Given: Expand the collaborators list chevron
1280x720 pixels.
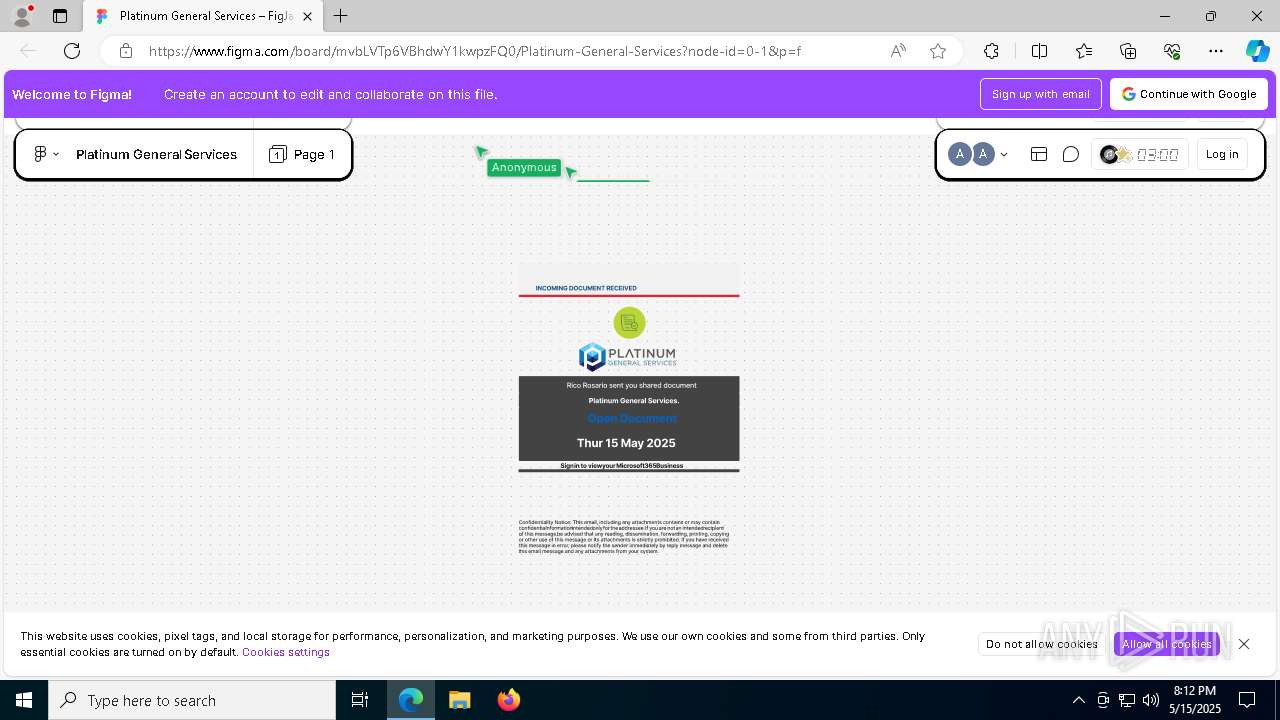Looking at the screenshot, I should (x=1004, y=154).
